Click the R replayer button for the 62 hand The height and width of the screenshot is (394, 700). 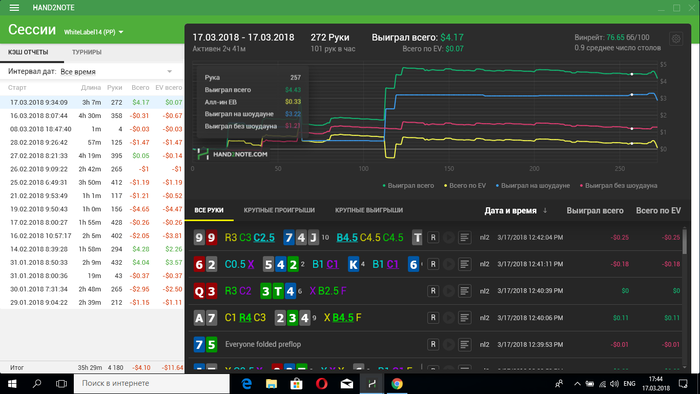click(433, 264)
